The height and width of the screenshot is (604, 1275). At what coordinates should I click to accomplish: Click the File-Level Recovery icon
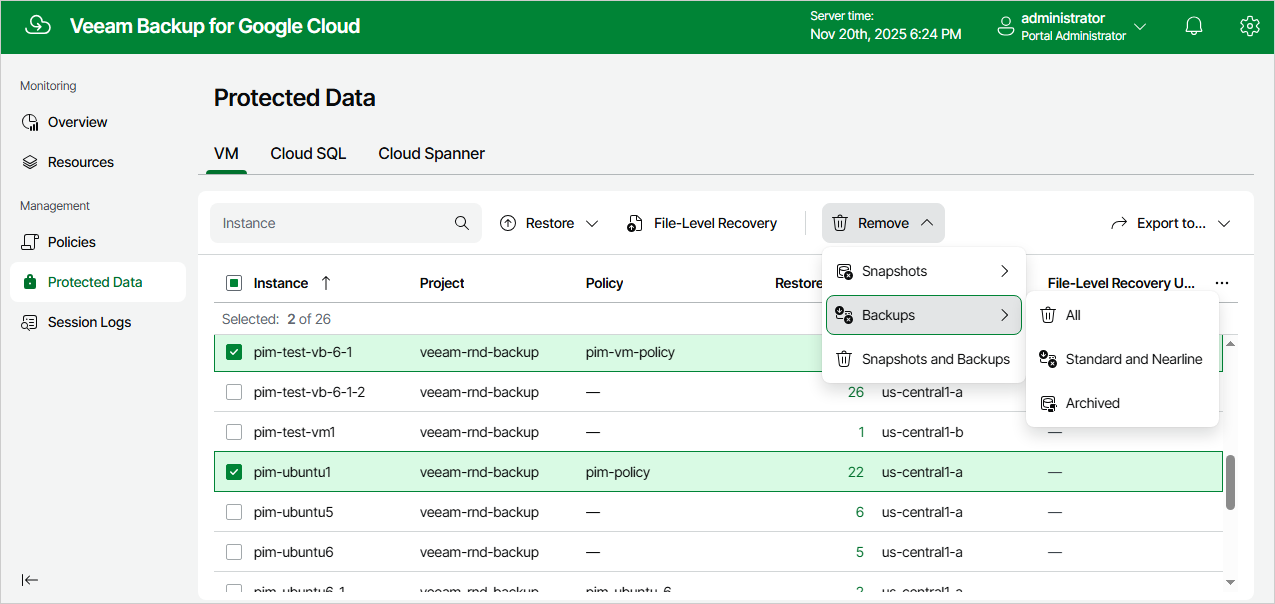click(635, 223)
